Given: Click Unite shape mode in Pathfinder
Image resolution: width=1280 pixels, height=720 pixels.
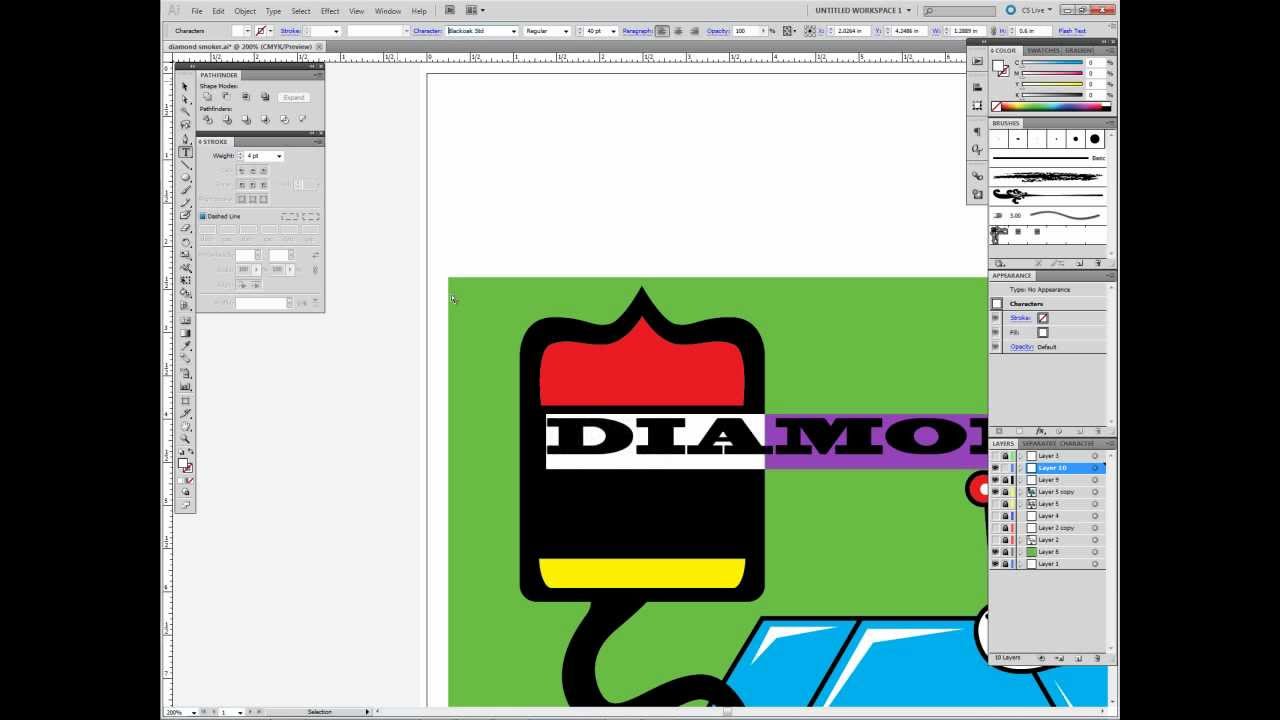Looking at the screenshot, I should pyautogui.click(x=207, y=97).
